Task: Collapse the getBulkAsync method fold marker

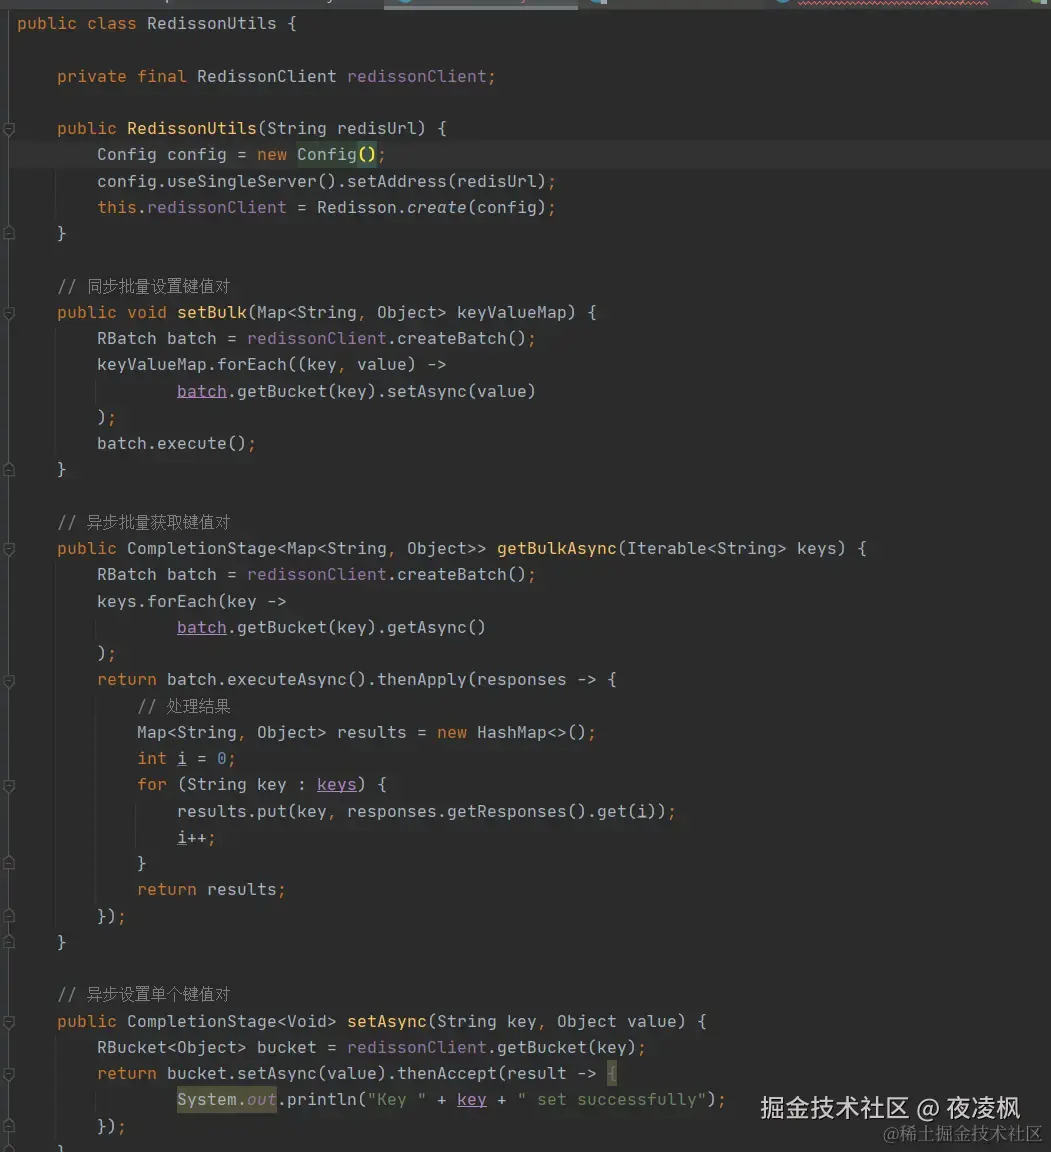Action: [x=9, y=550]
